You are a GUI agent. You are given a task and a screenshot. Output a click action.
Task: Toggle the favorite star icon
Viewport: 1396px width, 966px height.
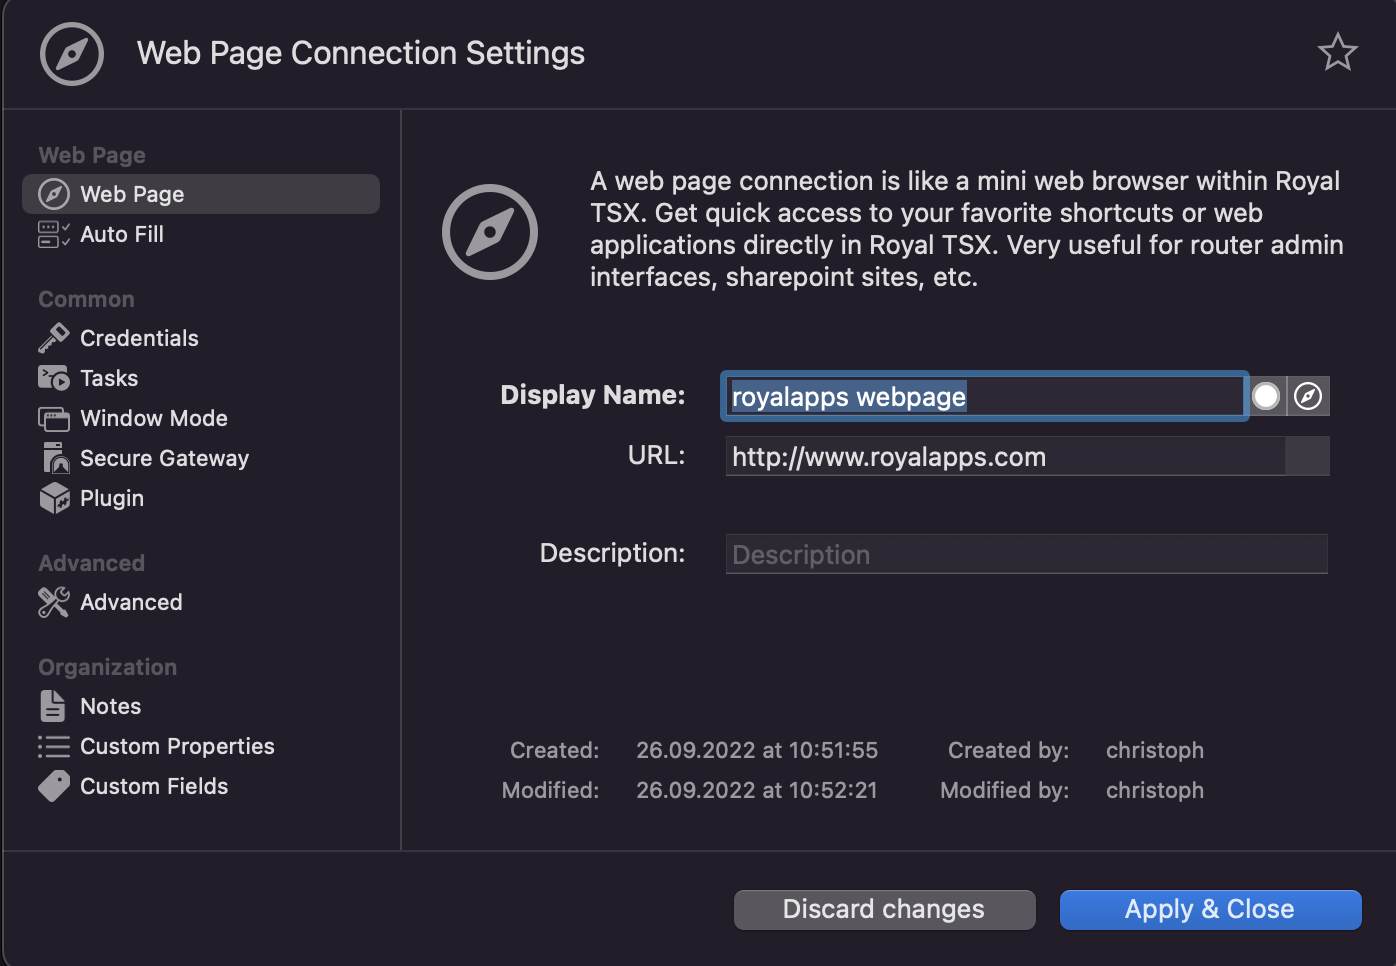click(x=1337, y=53)
